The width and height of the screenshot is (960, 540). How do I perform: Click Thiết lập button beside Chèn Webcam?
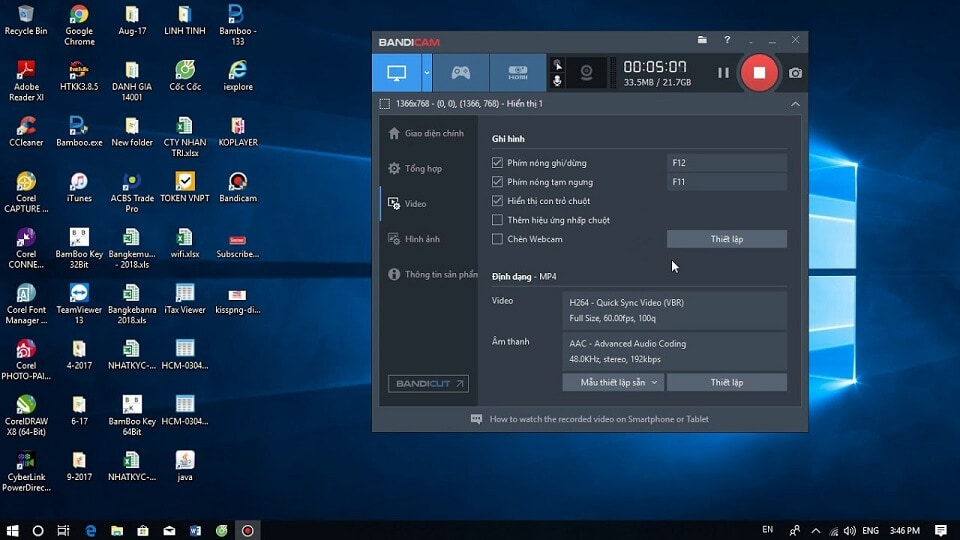coord(727,239)
